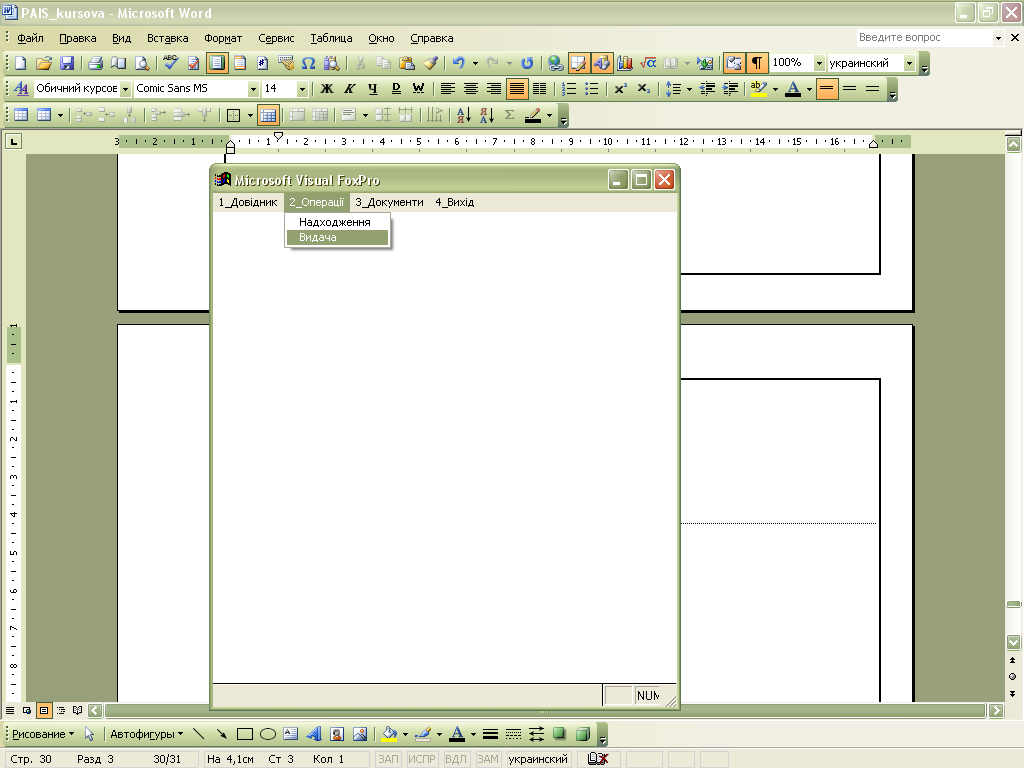
Task: Open the Справка help menu
Action: pos(432,38)
